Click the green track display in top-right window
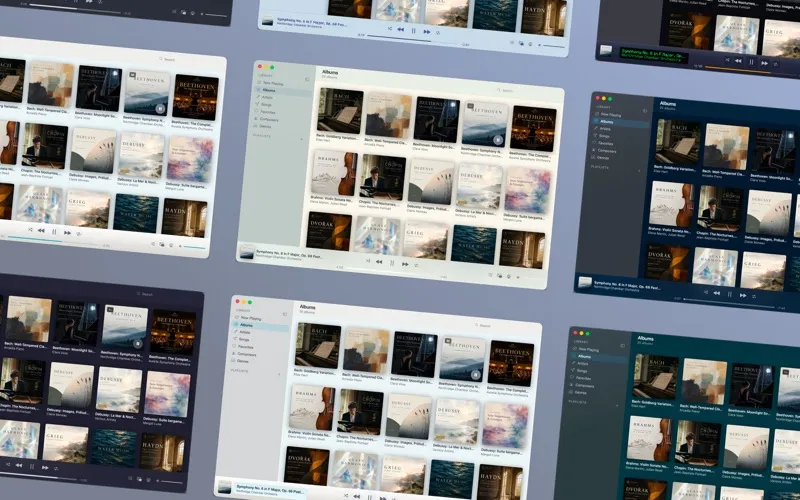This screenshot has height=500, width=800. pos(654,56)
